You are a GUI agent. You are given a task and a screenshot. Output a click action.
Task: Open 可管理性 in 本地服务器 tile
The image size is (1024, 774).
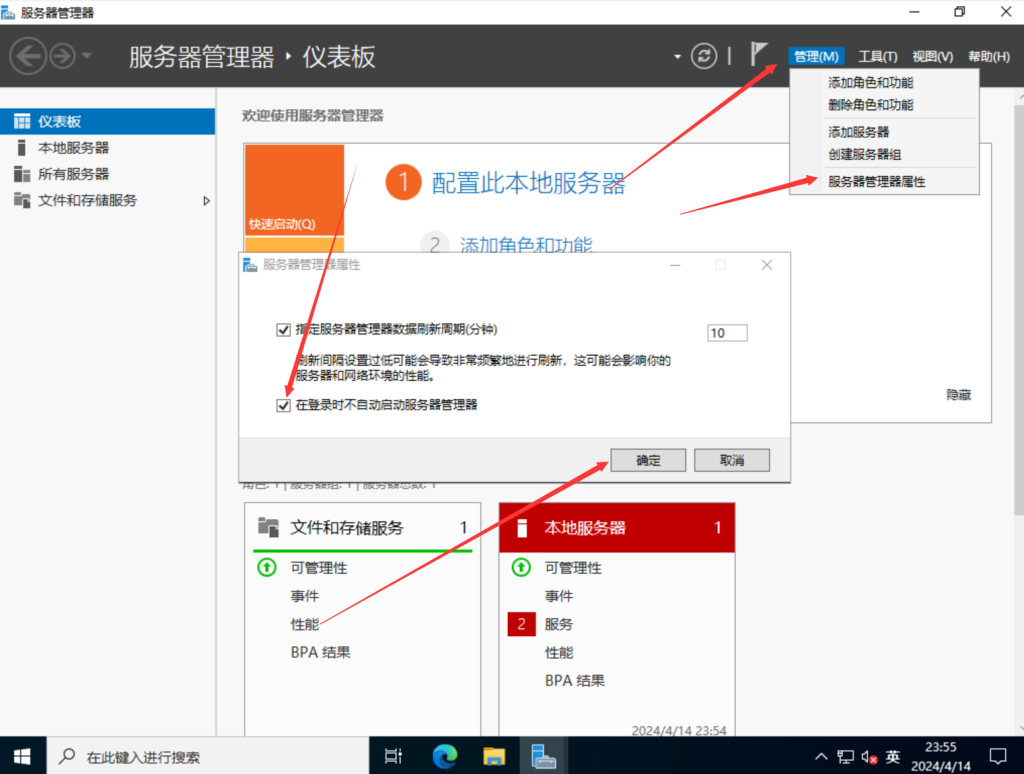tap(573, 568)
